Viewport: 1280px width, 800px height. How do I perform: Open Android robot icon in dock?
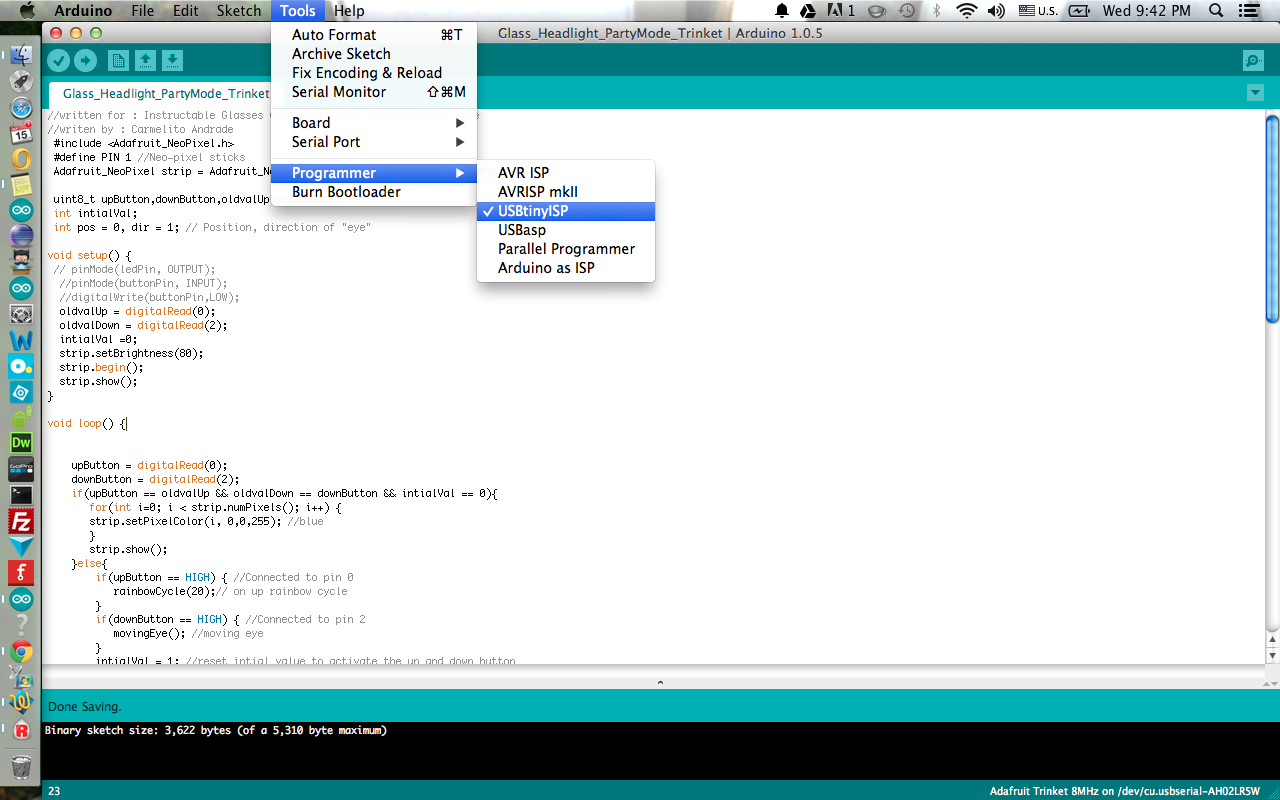(21, 417)
